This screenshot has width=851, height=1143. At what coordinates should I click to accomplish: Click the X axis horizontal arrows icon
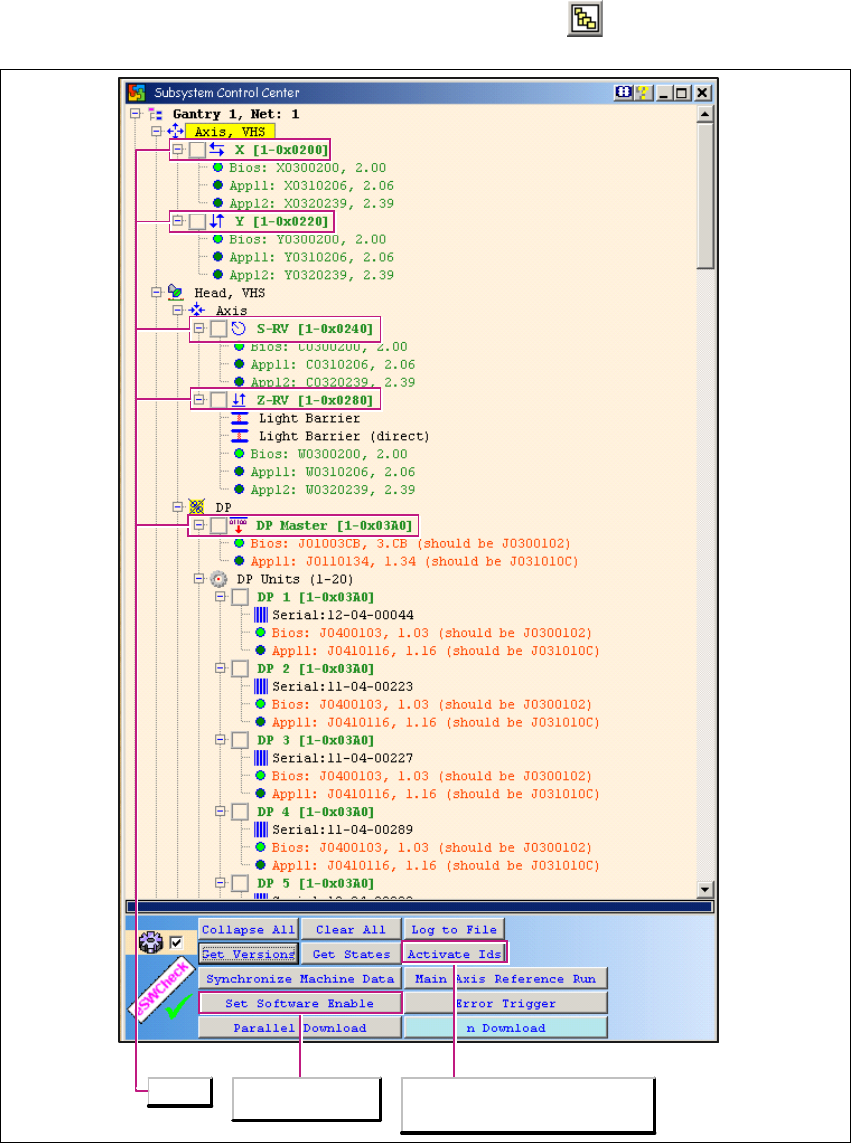[x=216, y=150]
